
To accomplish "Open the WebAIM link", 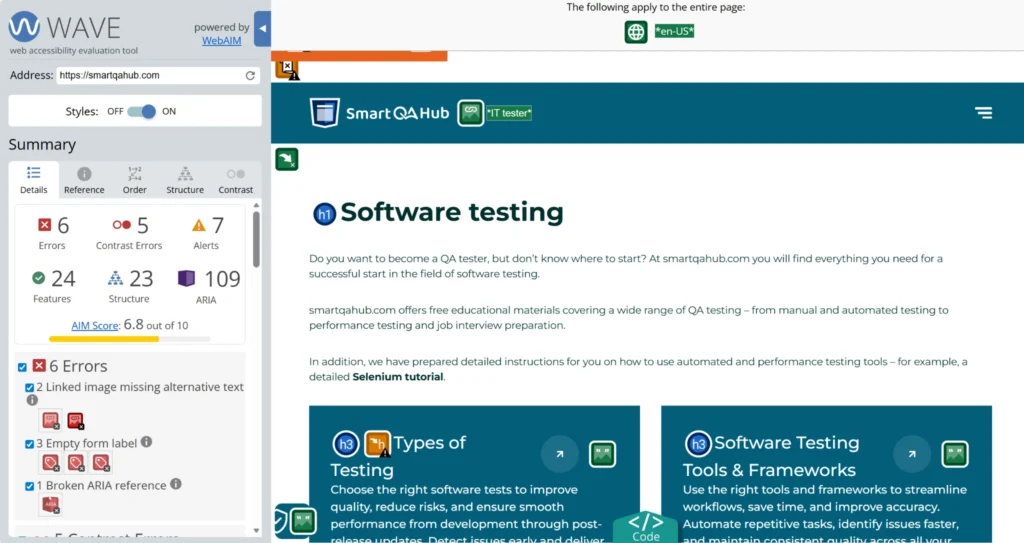I will pos(221,41).
